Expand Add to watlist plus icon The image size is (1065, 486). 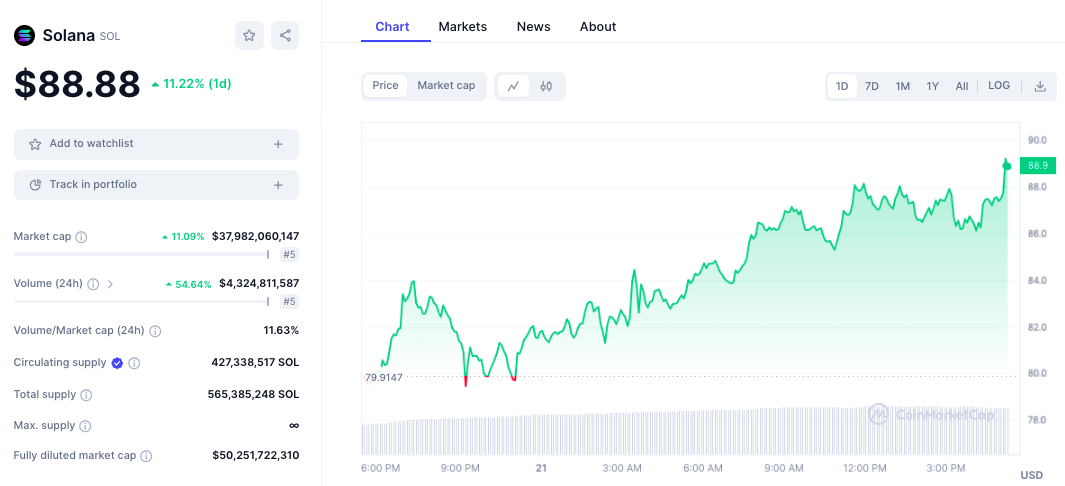click(x=278, y=144)
